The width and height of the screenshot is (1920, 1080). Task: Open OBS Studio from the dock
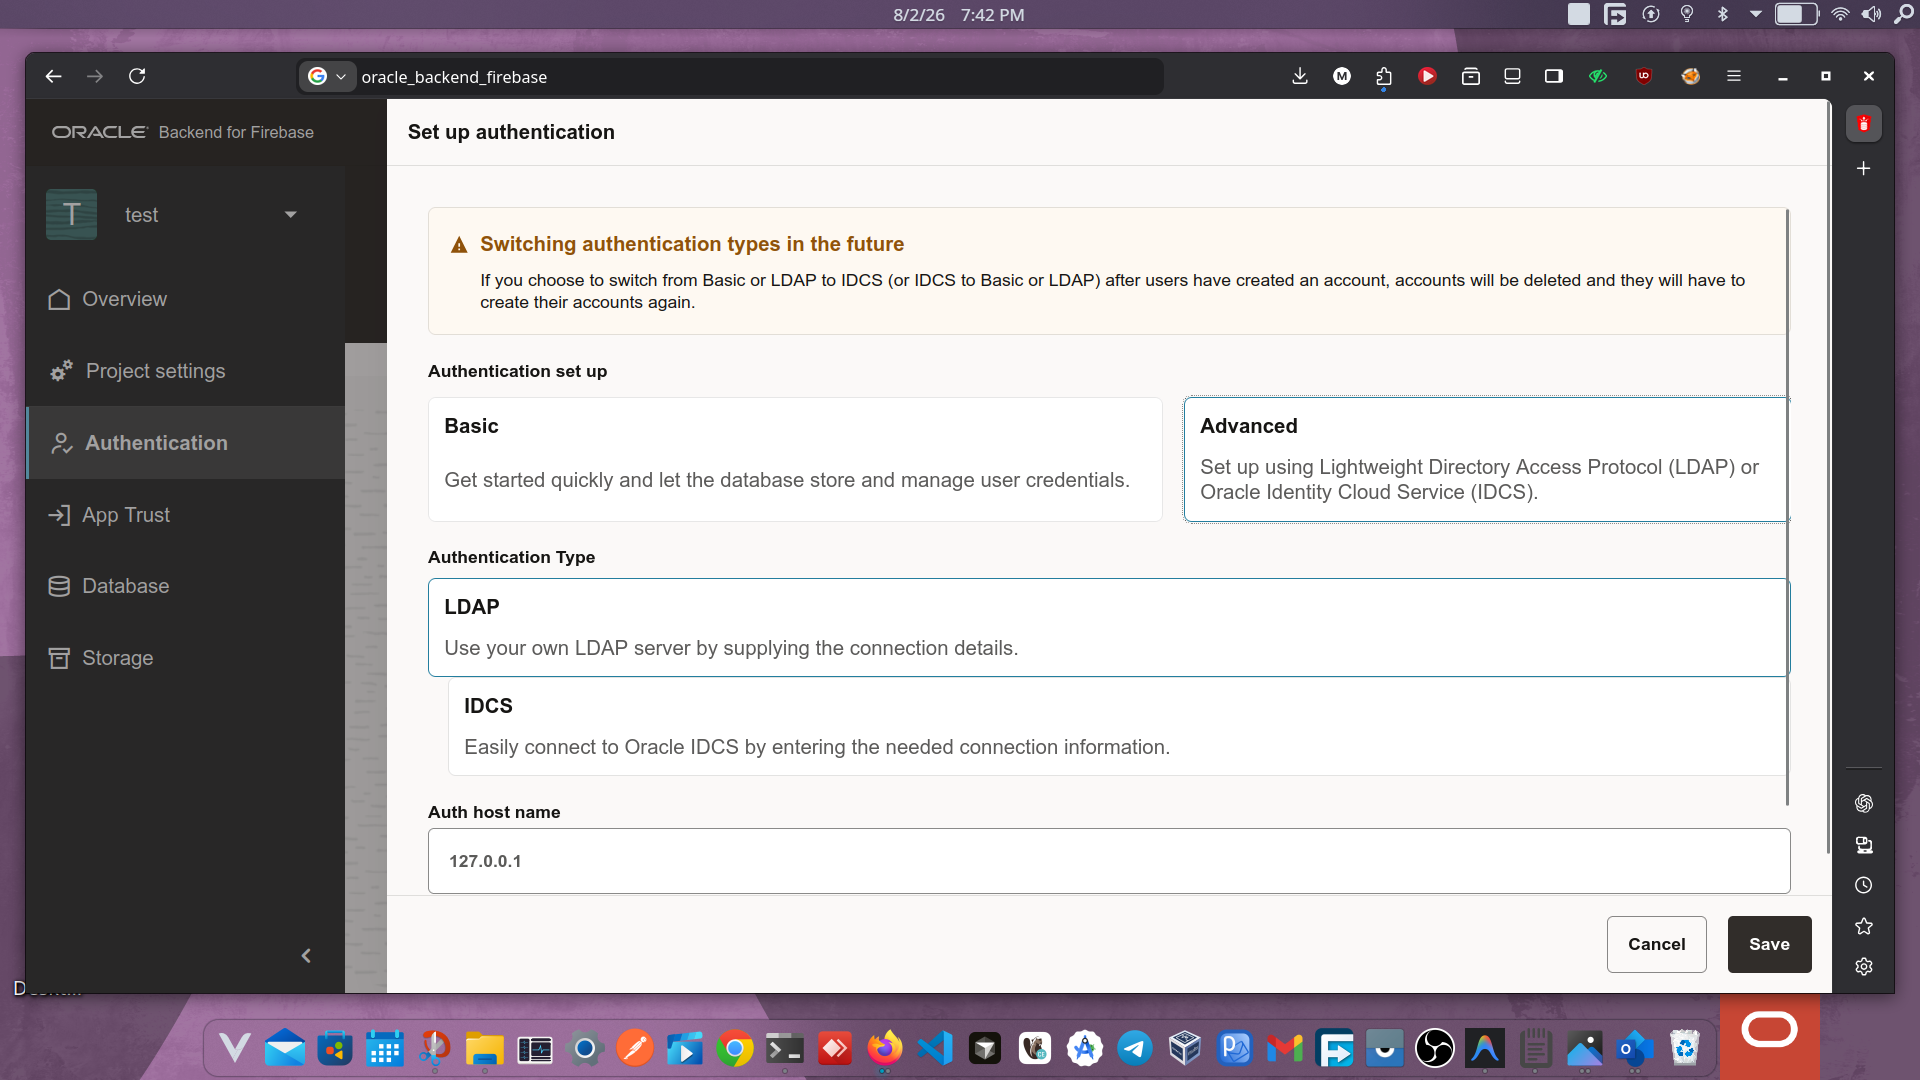click(1435, 1048)
